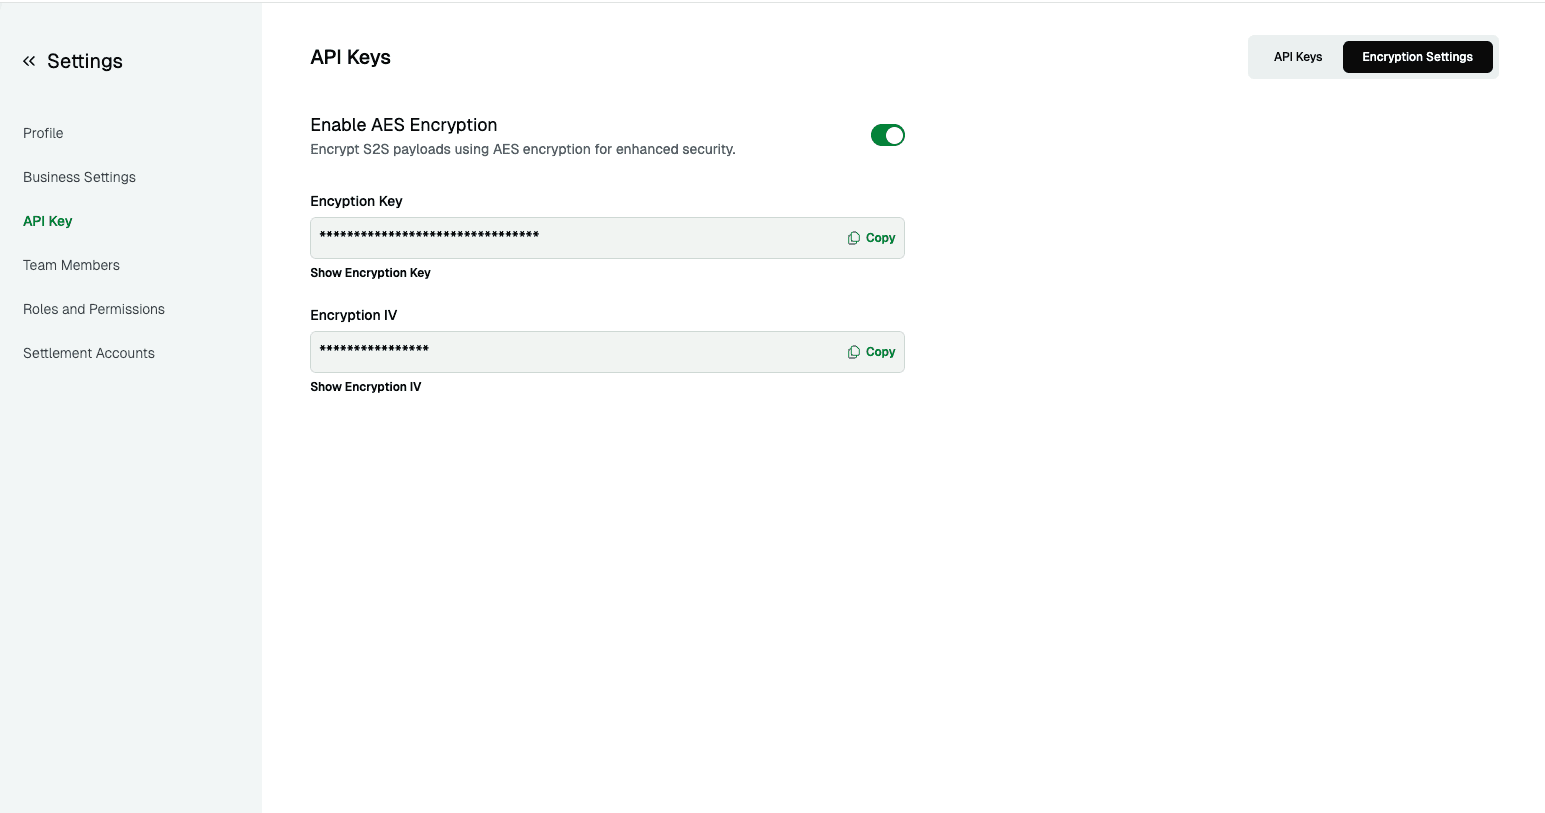Screen dimensions: 1545x813
Task: Navigate to Team Members
Action: [71, 265]
